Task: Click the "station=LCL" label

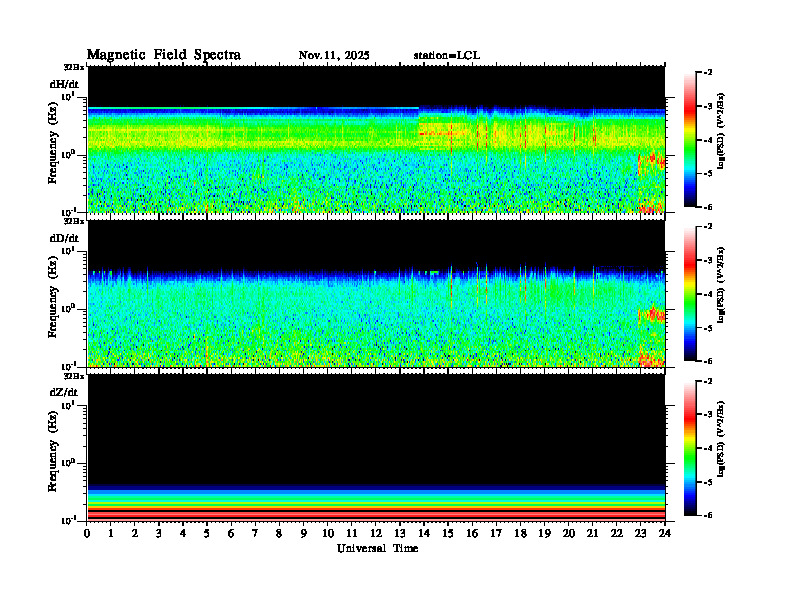Action: [447, 56]
